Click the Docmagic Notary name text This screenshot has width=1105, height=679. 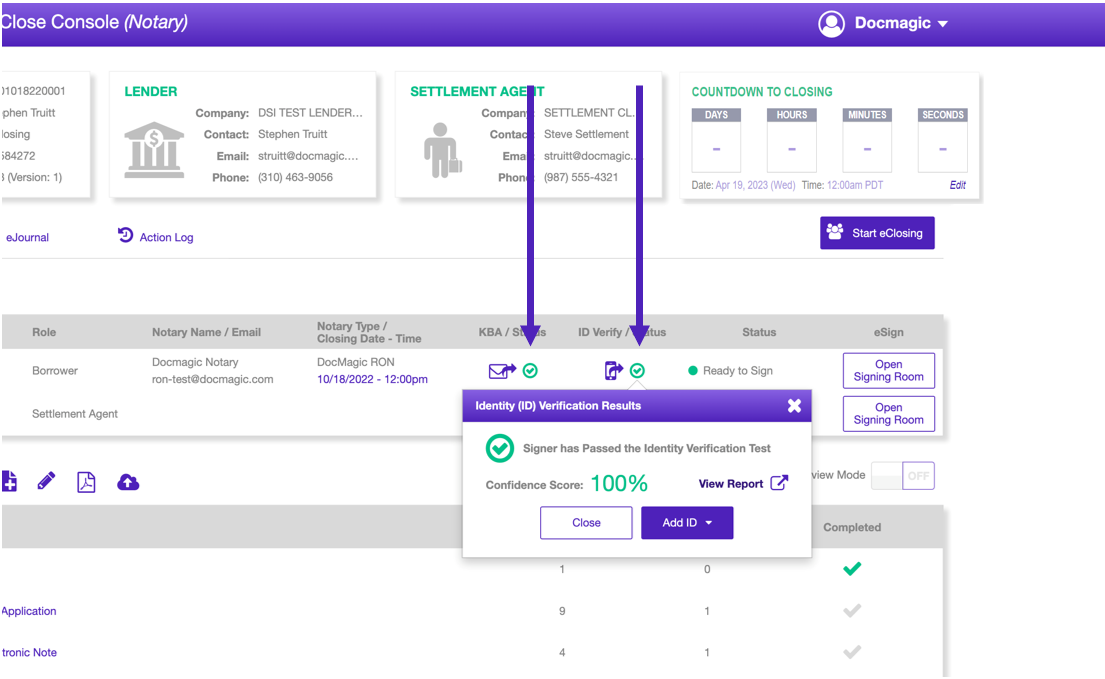(195, 362)
